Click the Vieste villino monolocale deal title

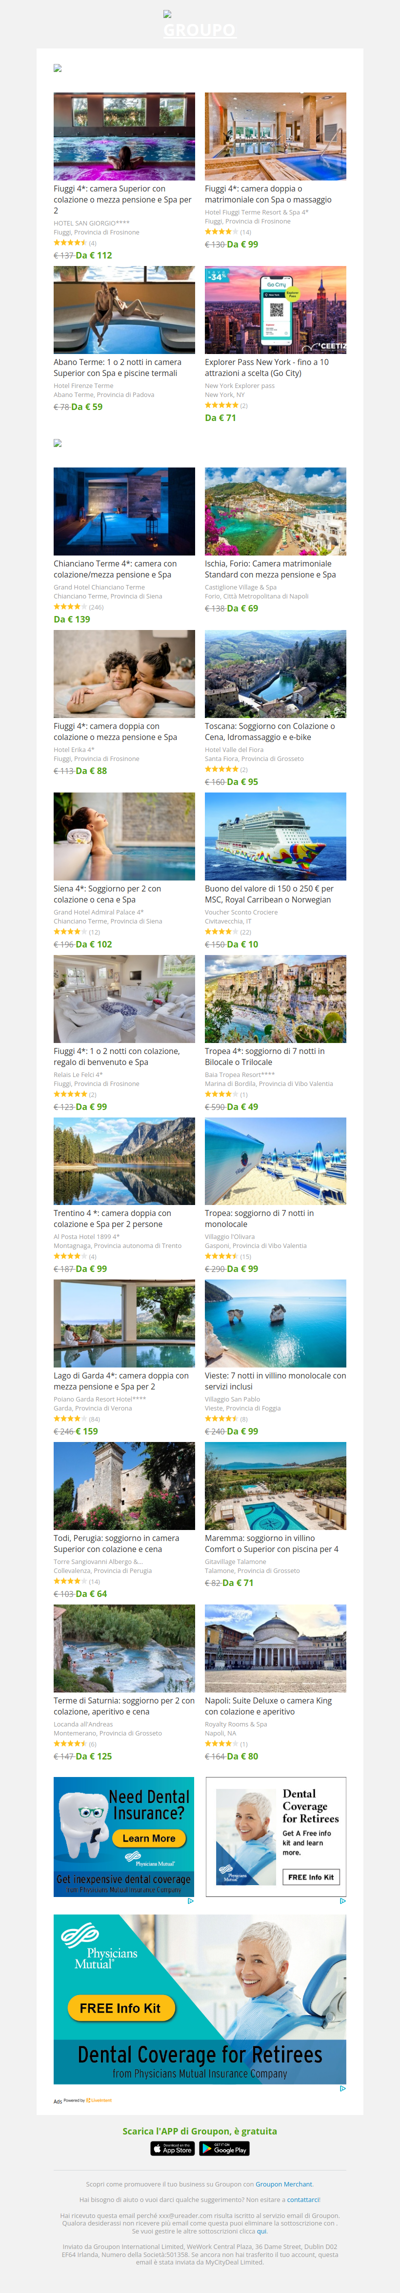point(275,1381)
